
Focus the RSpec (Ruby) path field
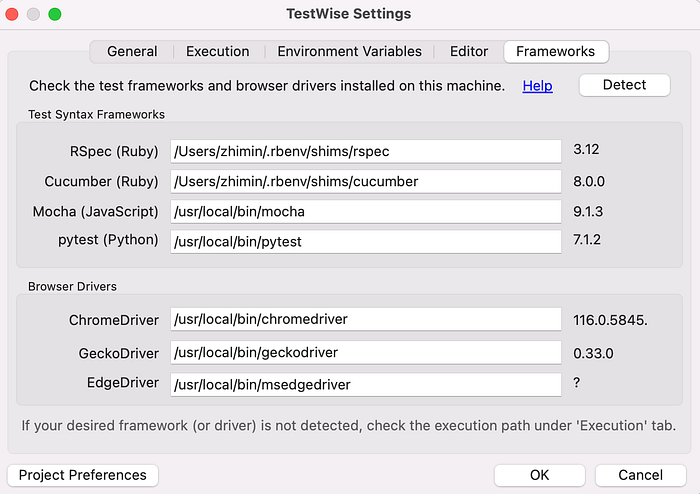pyautogui.click(x=366, y=151)
